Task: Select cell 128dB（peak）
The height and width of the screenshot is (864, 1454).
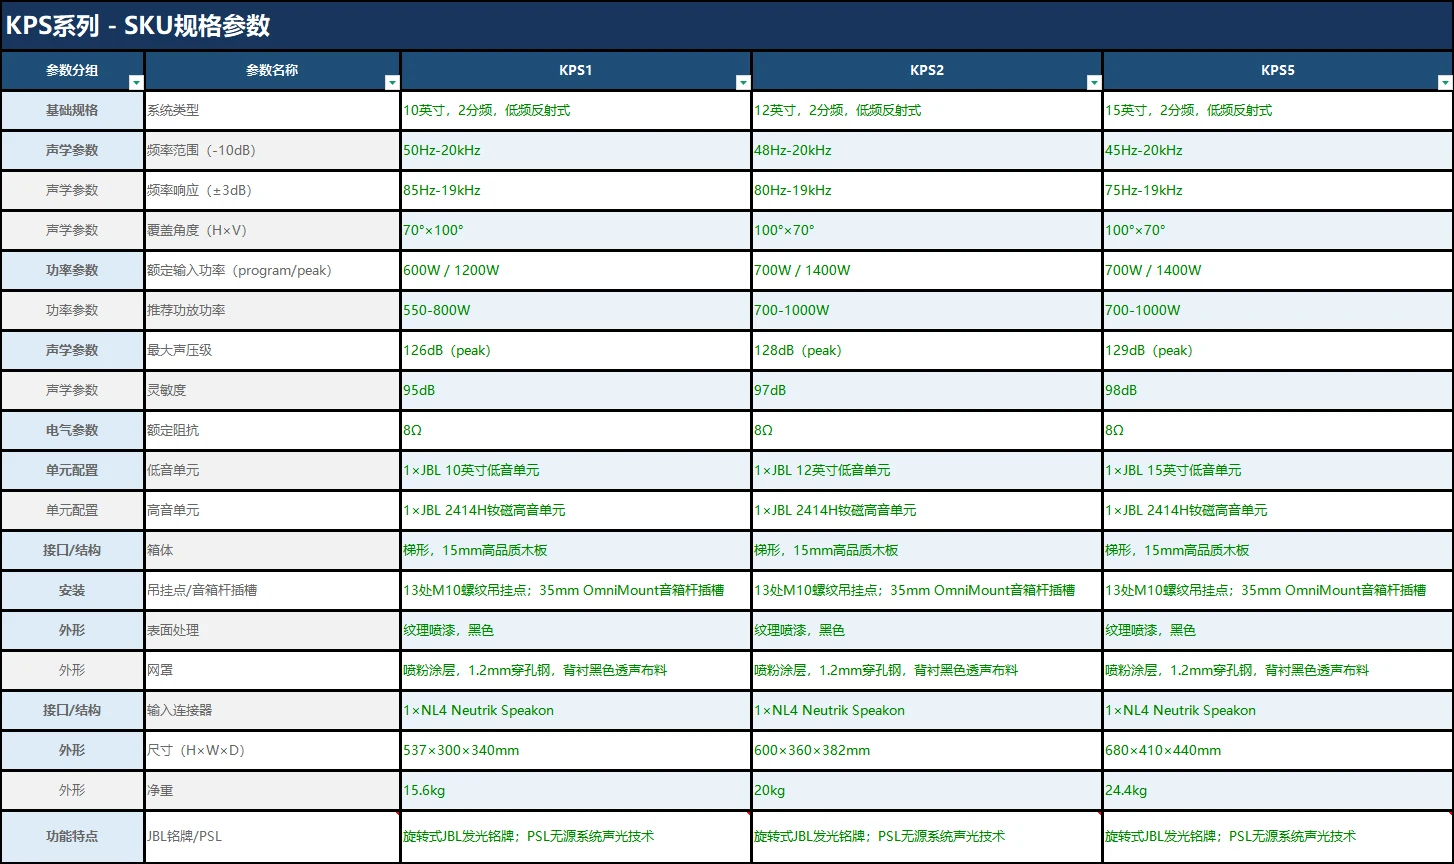Action: tap(927, 351)
